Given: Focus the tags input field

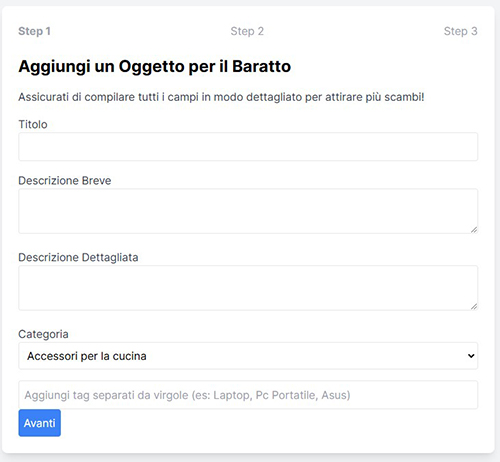Looking at the screenshot, I should tap(248, 395).
